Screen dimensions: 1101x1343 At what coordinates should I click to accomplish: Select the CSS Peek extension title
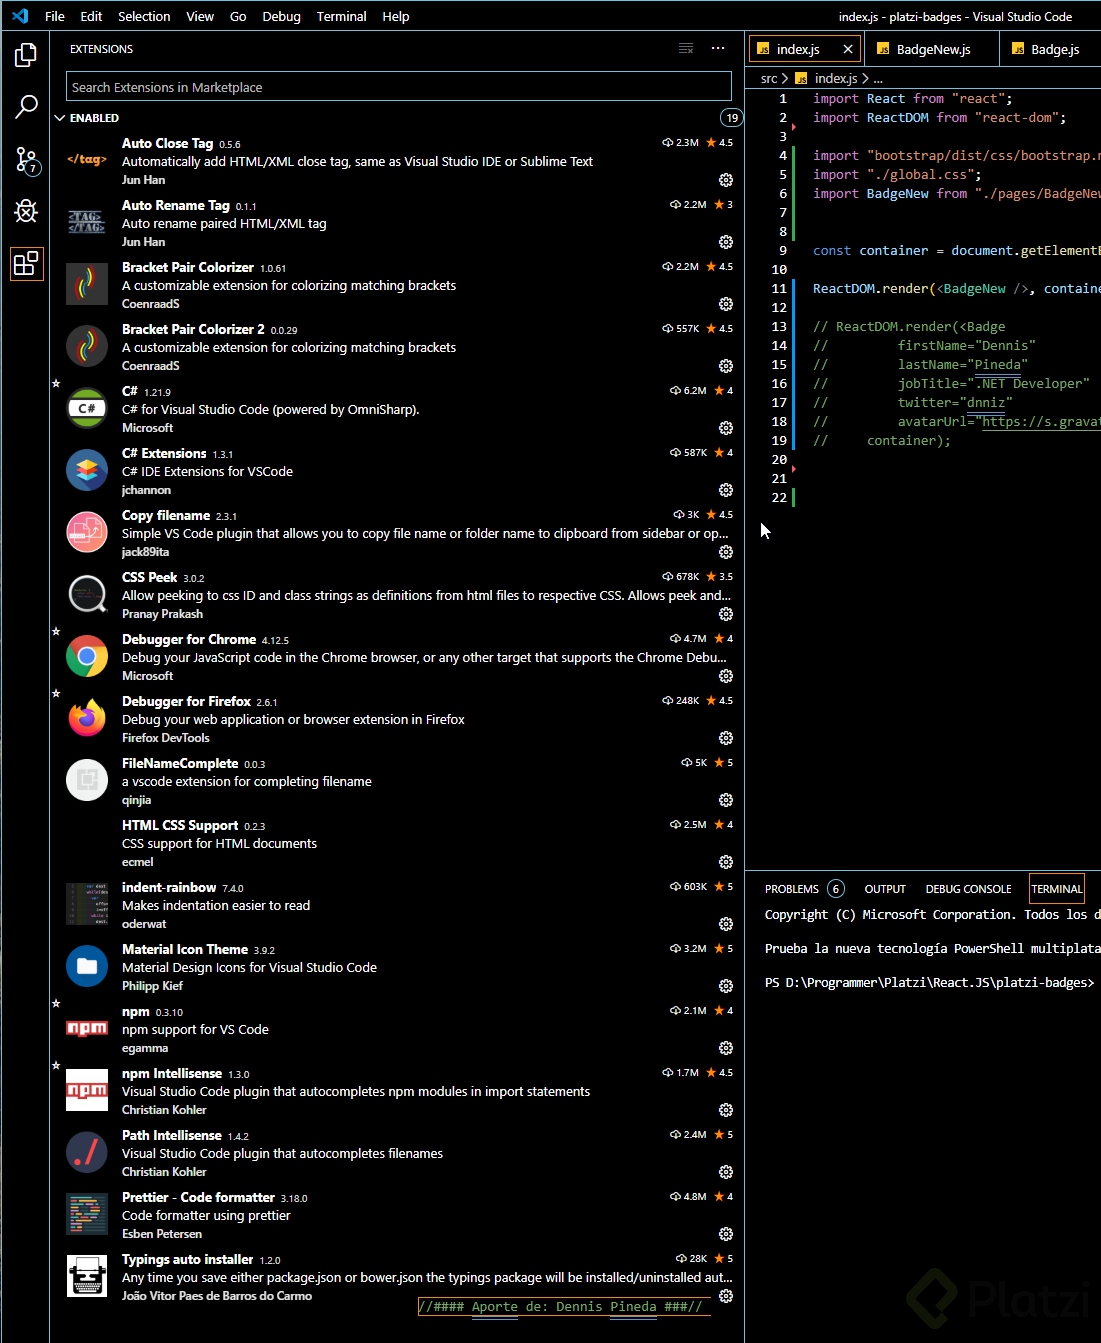click(x=149, y=577)
